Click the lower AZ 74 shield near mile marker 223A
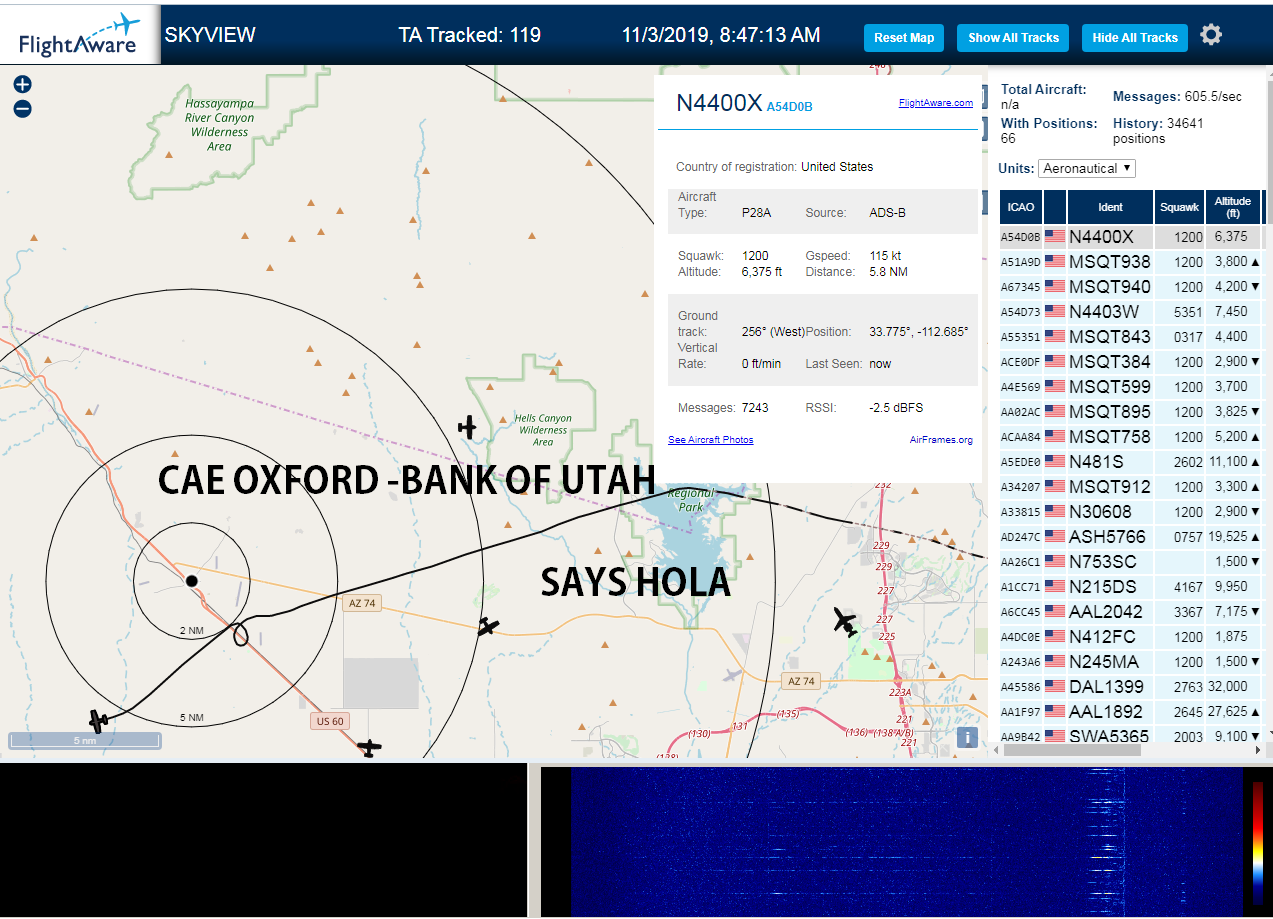This screenshot has width=1273, height=919. pos(801,681)
